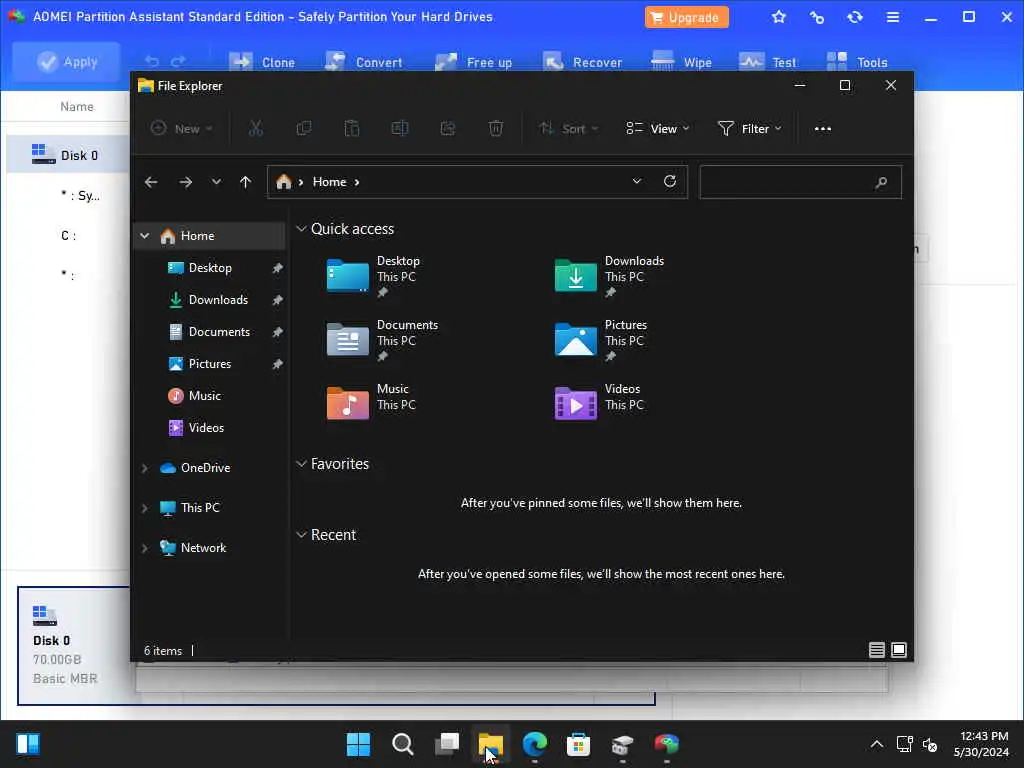
Task: Select the C: partition in AOMEI list
Action: coord(69,236)
